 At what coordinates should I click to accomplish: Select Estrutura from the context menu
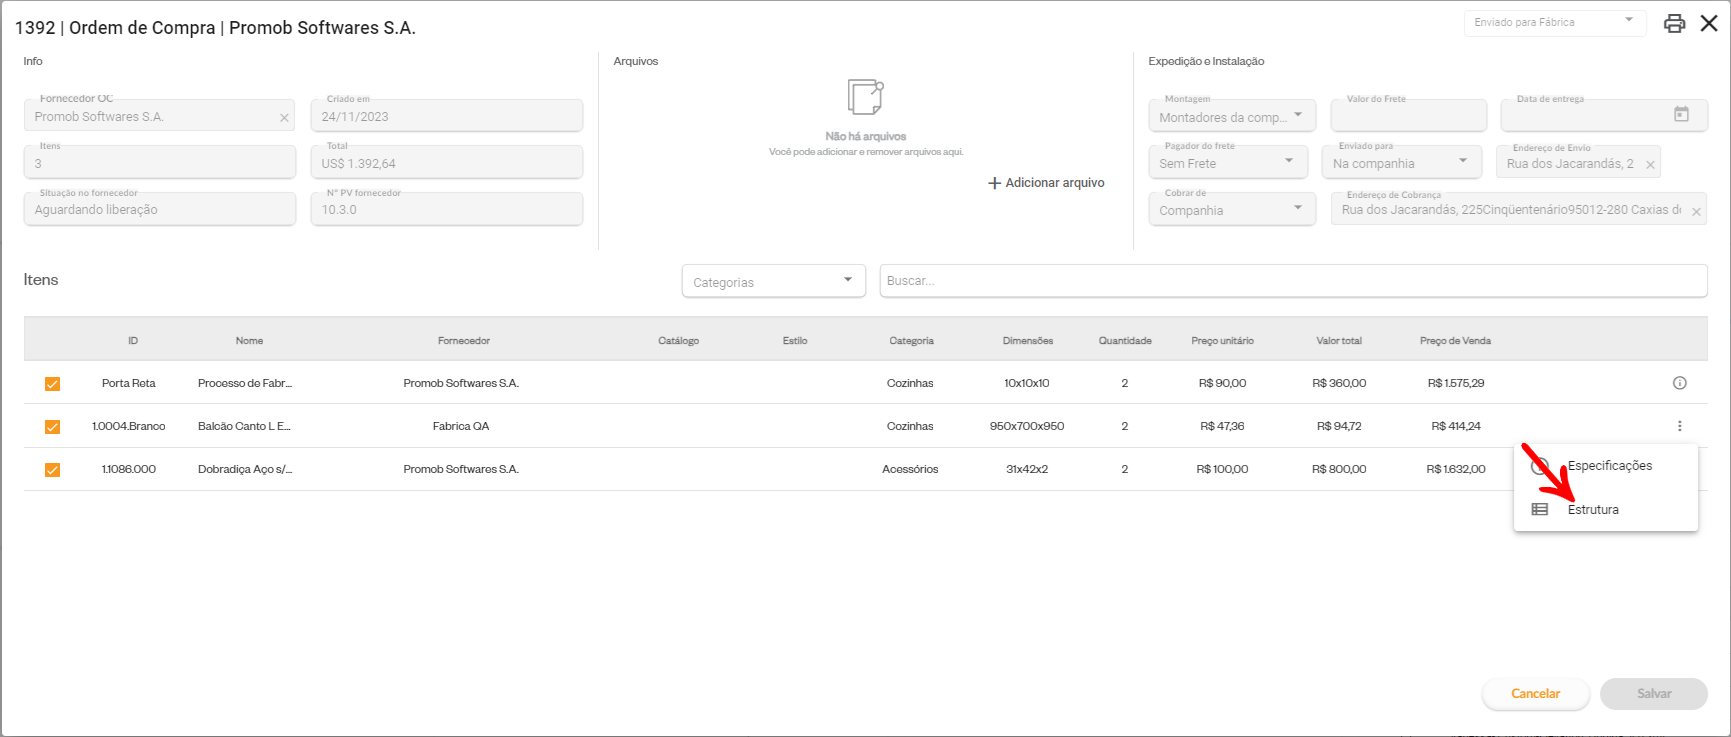tap(1606, 510)
